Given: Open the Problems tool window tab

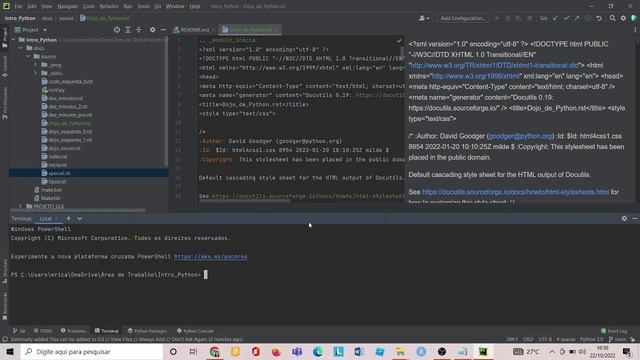Looking at the screenshot, I should pyautogui.click(x=73, y=331).
